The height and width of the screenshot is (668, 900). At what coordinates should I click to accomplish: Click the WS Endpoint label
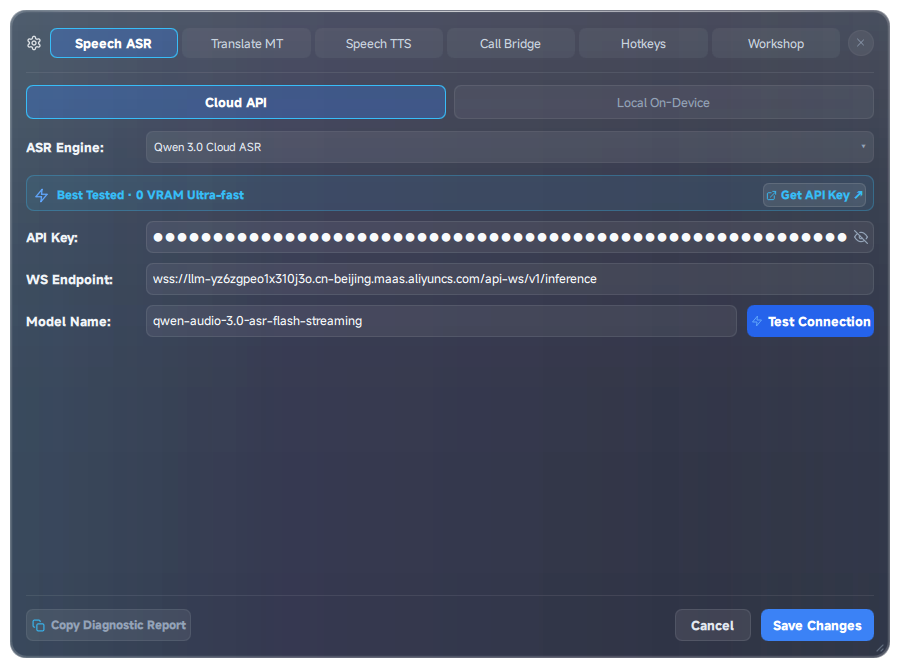coord(69,279)
